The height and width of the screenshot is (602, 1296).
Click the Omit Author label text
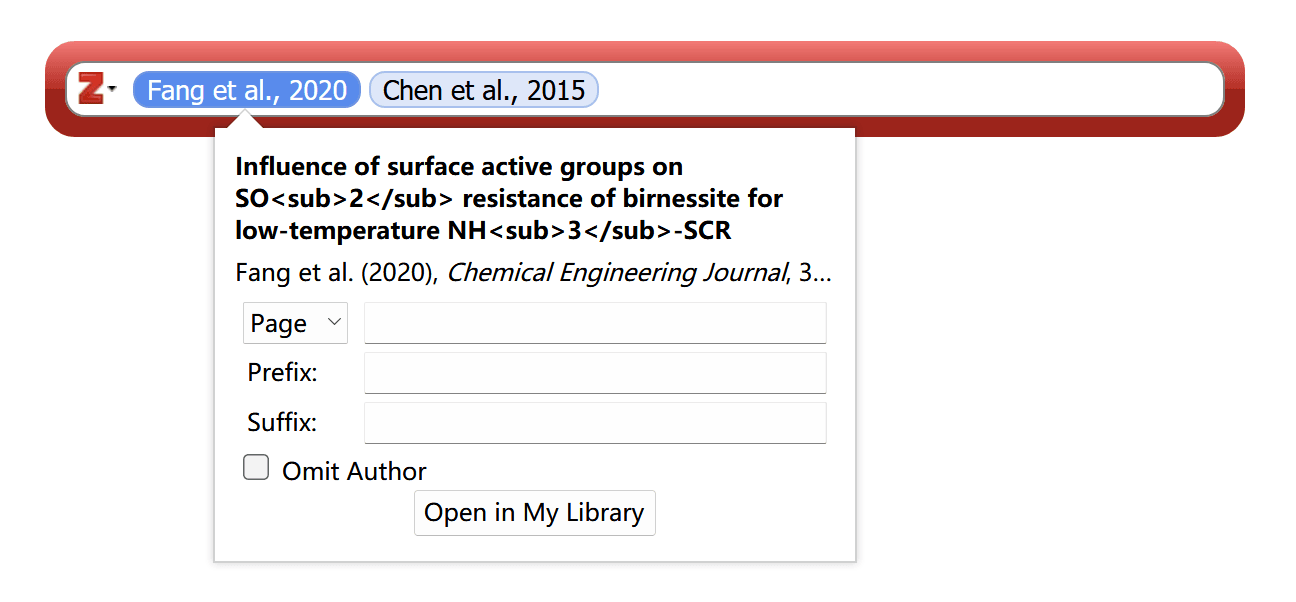(x=354, y=471)
